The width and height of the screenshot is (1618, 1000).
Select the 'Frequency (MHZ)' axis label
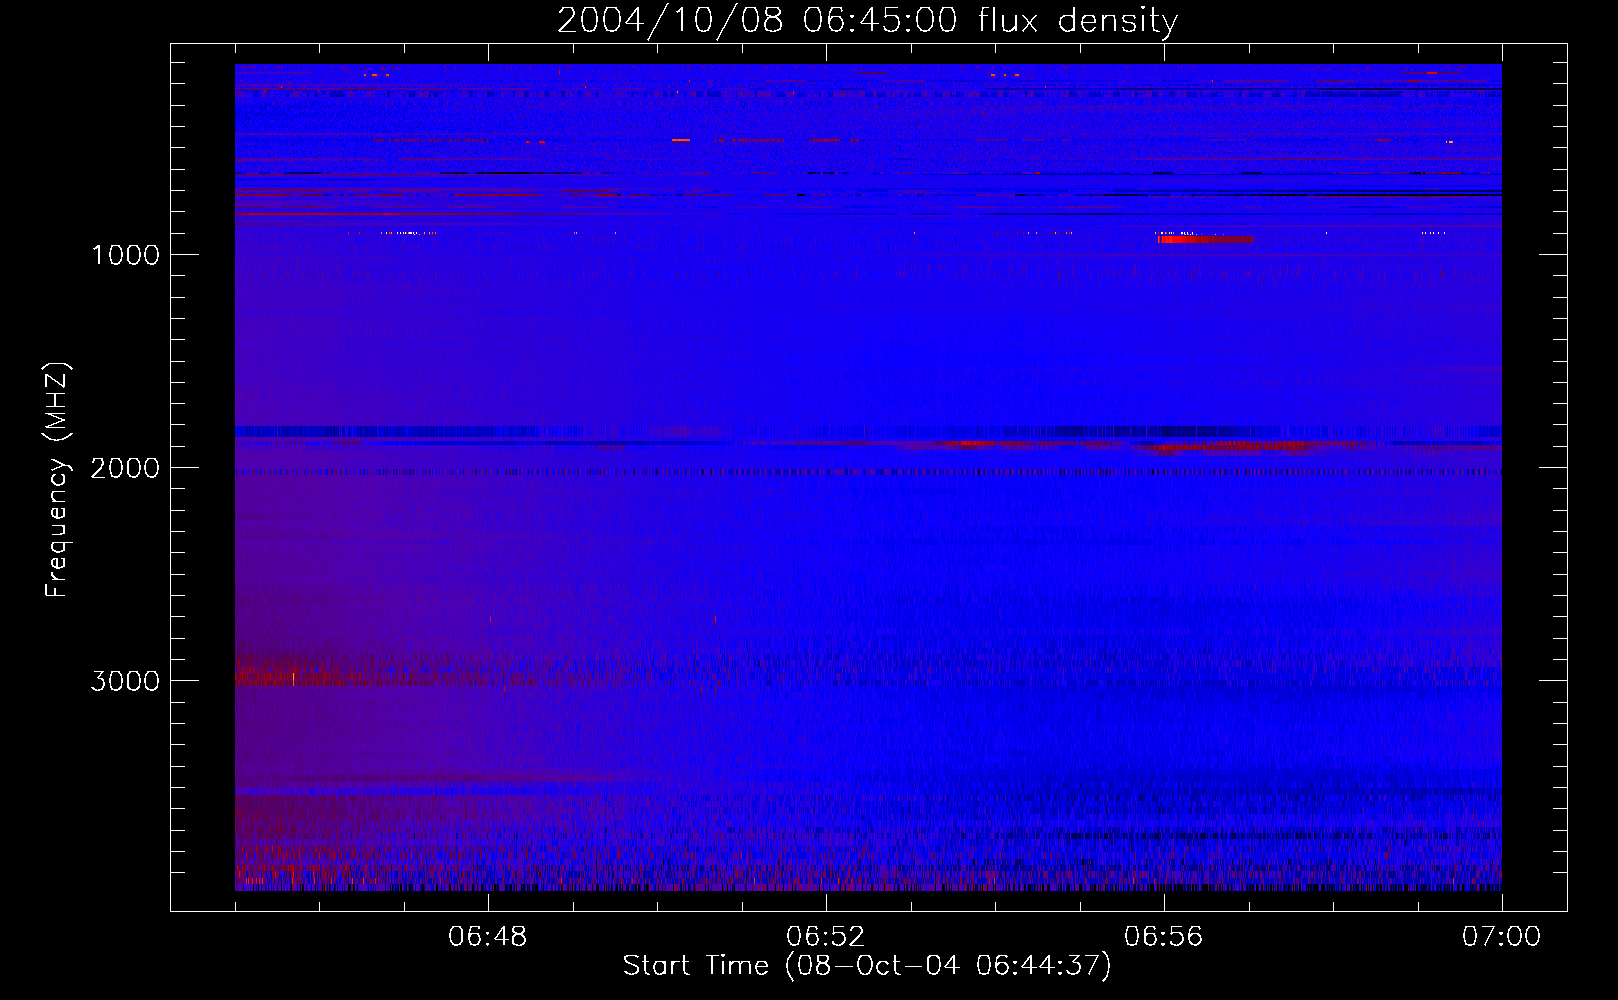click(x=58, y=480)
